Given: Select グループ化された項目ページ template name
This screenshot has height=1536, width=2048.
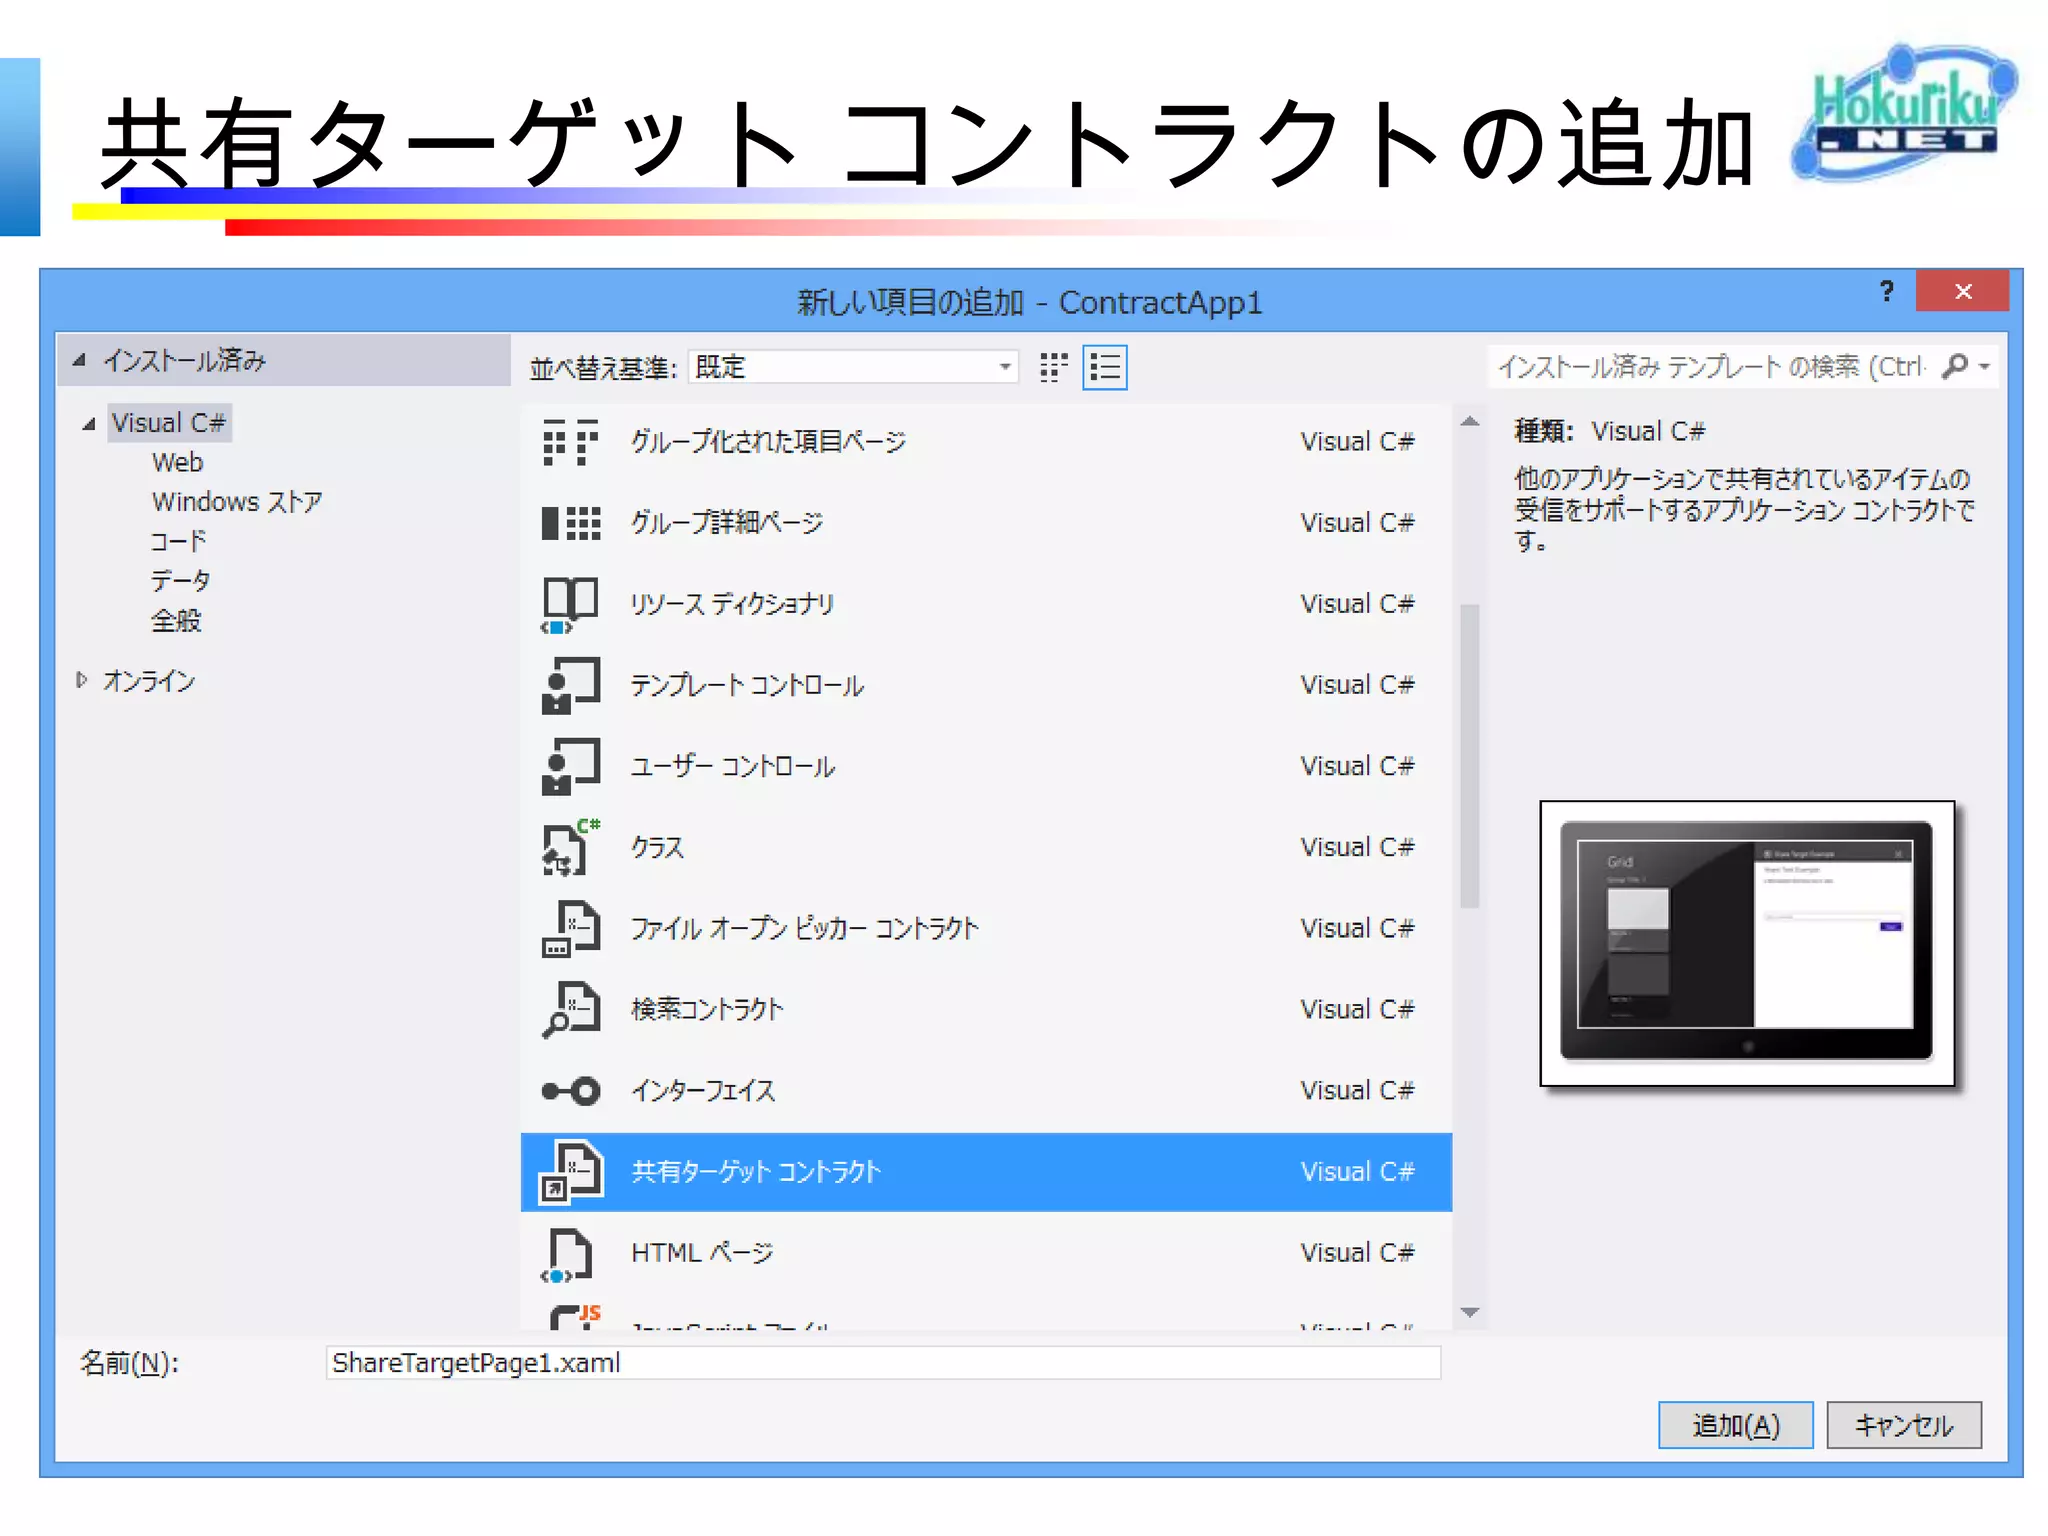Looking at the screenshot, I should click(x=768, y=441).
